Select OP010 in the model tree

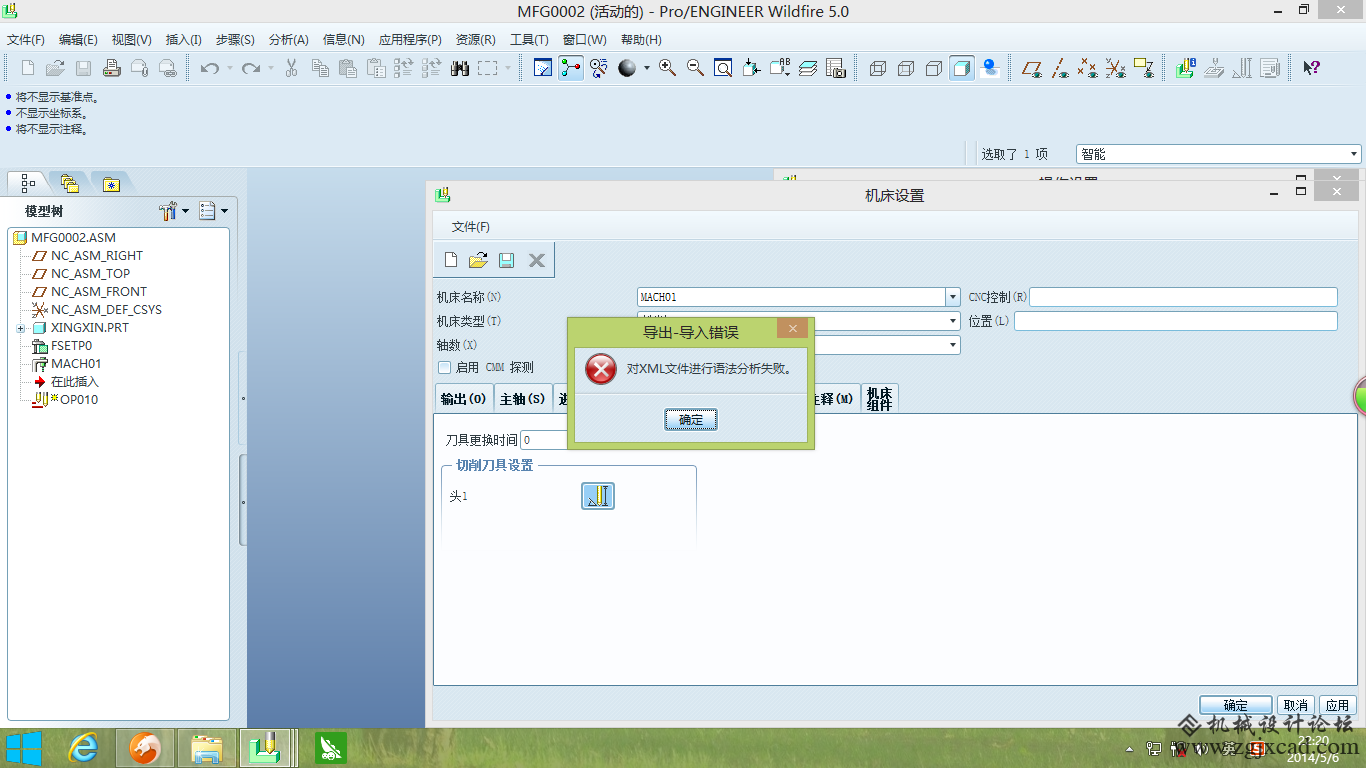tap(79, 400)
